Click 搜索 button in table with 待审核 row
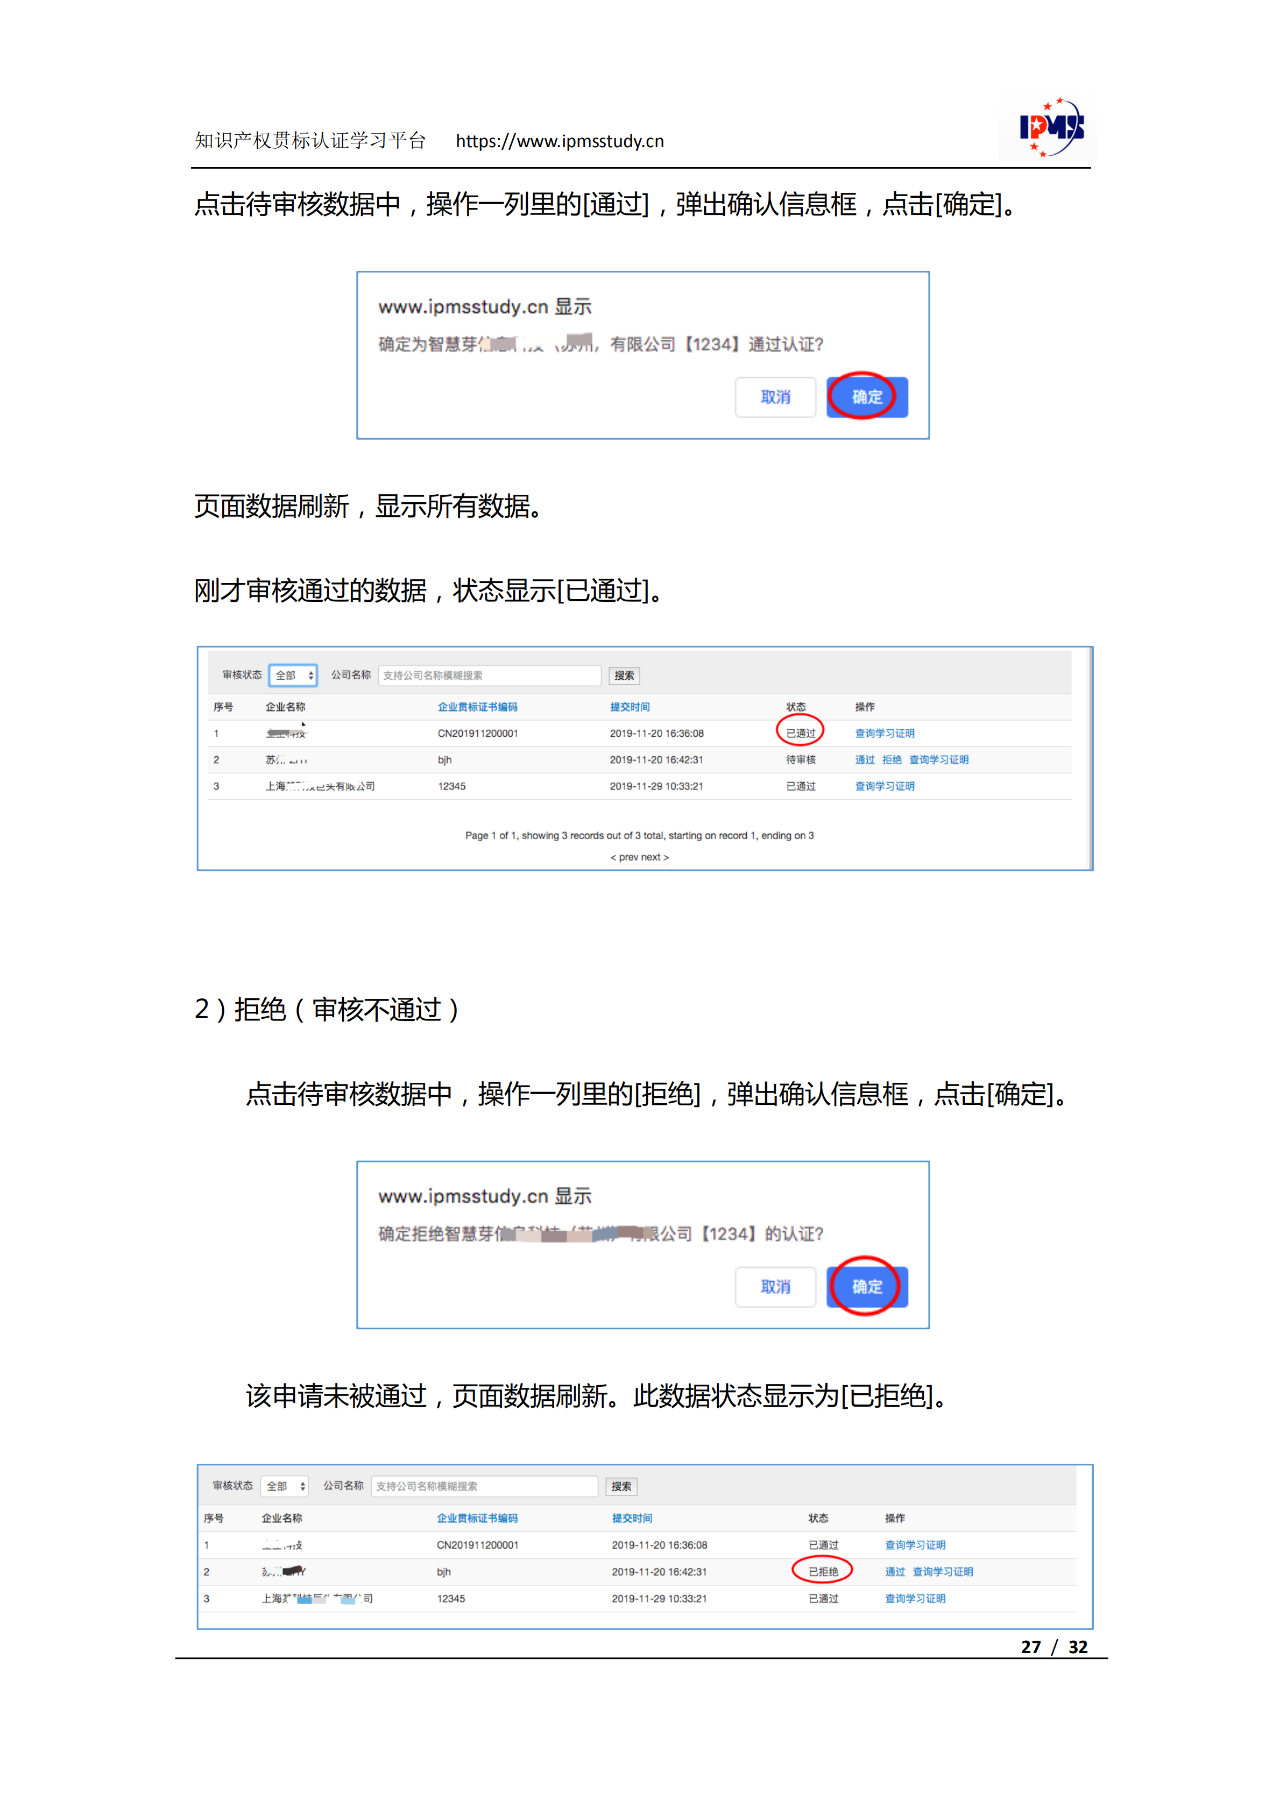1280x1811 pixels. click(x=624, y=676)
